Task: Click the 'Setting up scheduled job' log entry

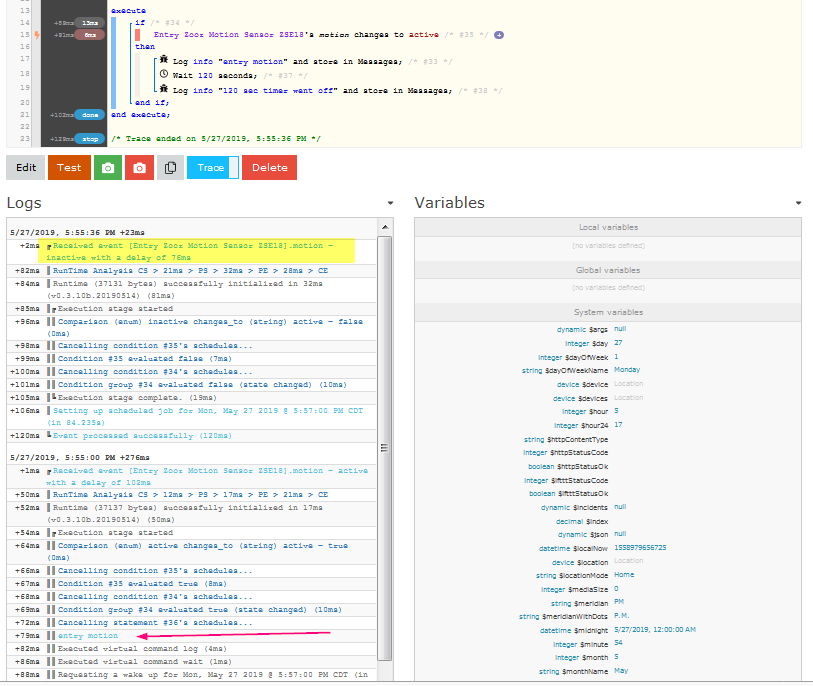Action: click(x=207, y=416)
